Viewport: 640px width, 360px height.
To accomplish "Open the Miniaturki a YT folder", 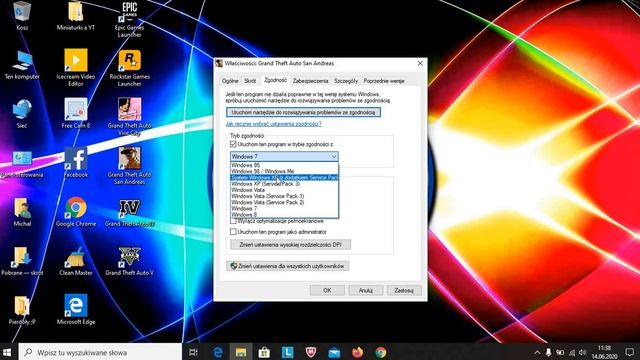I will (76, 16).
